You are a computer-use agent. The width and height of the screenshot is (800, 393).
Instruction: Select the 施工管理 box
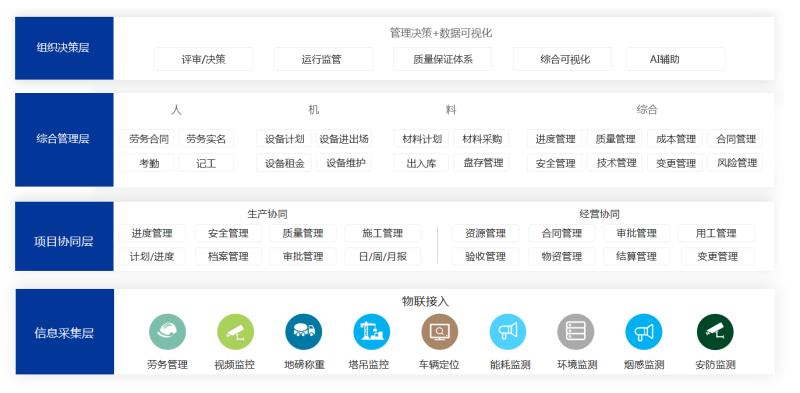coord(383,233)
